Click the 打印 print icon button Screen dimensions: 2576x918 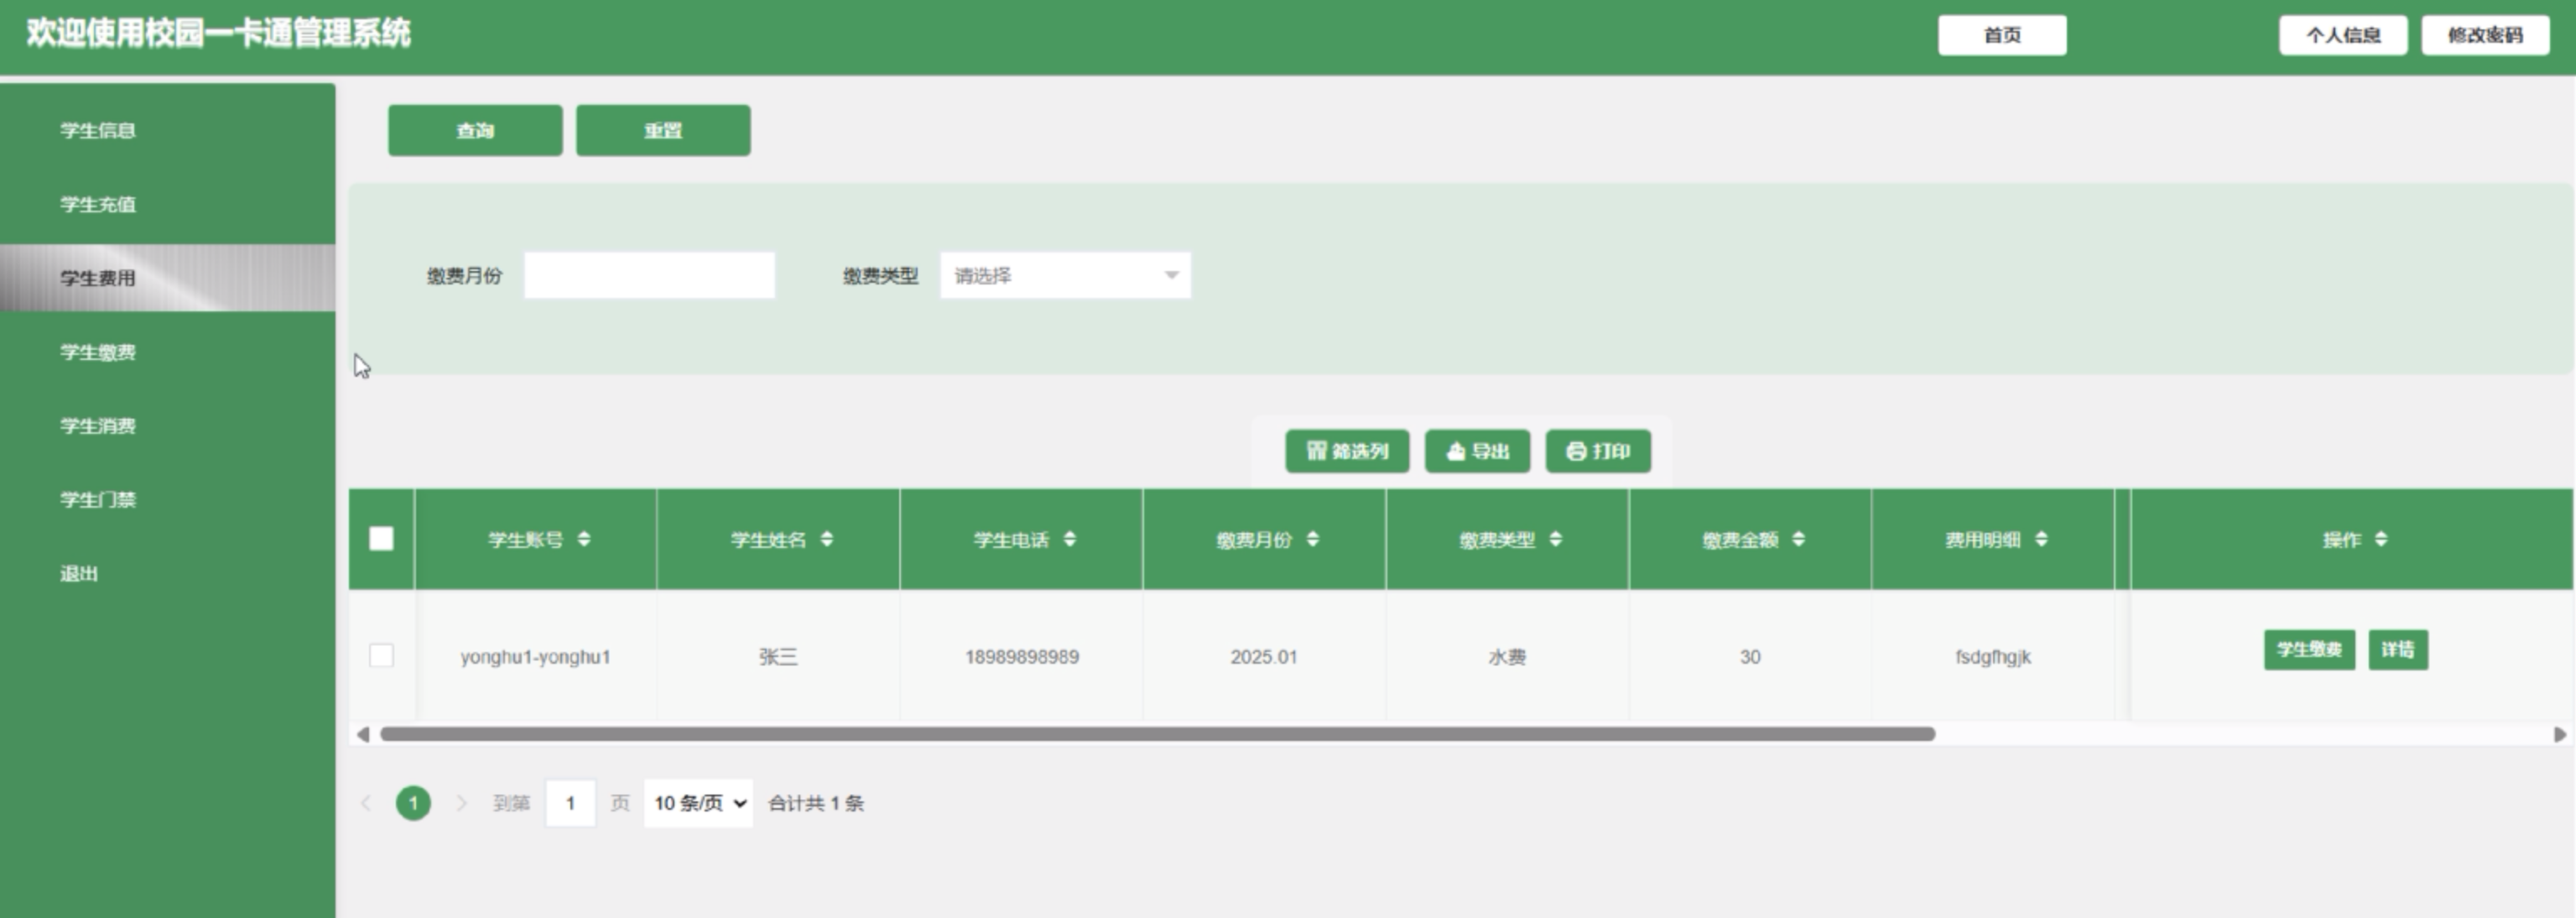pyautogui.click(x=1597, y=451)
